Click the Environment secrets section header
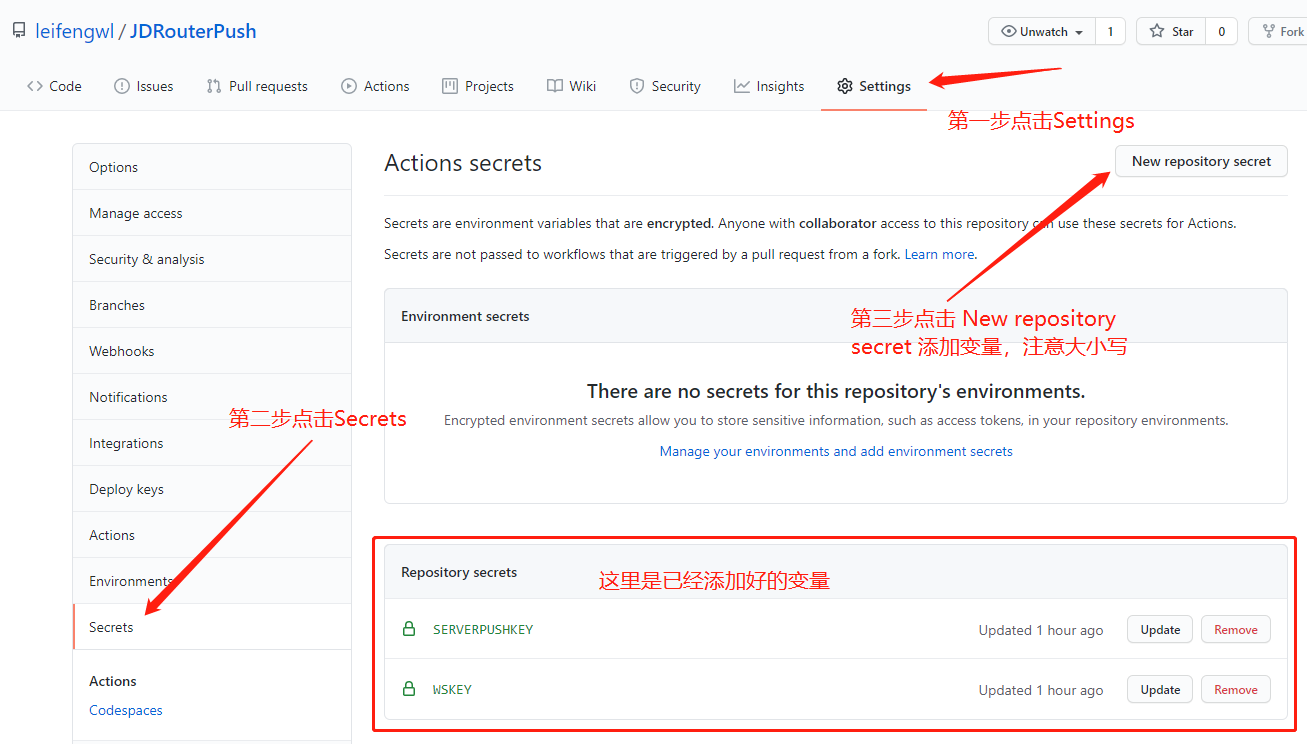Image resolution: width=1307 pixels, height=744 pixels. (465, 316)
